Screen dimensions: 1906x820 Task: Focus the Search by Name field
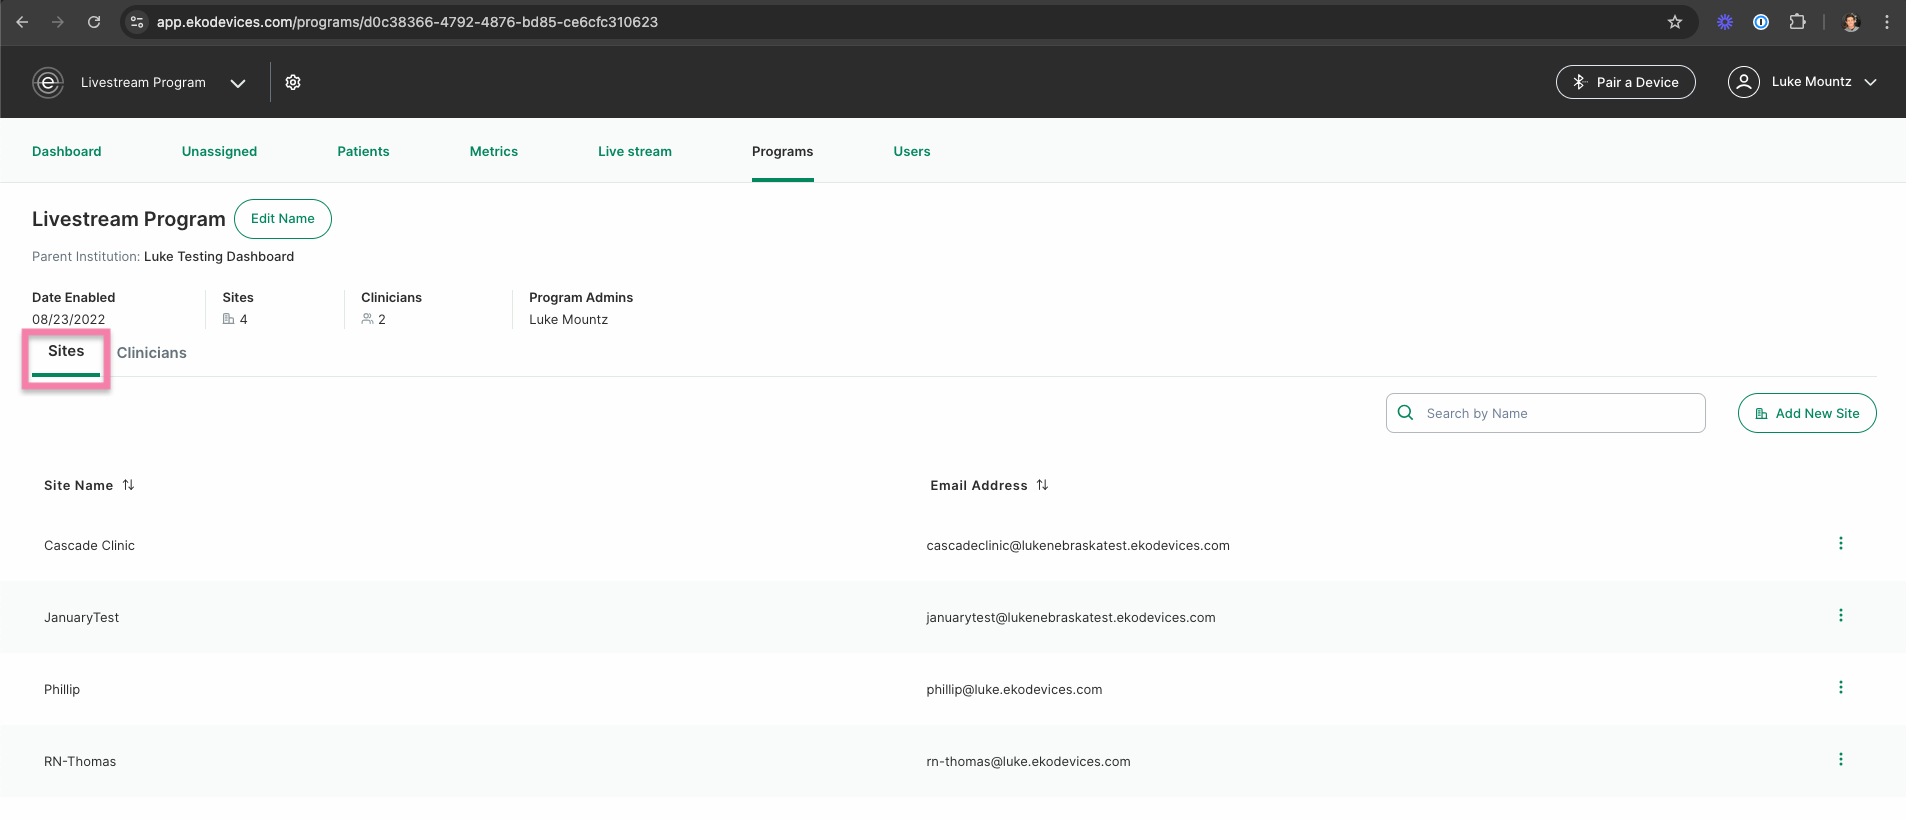point(1545,413)
